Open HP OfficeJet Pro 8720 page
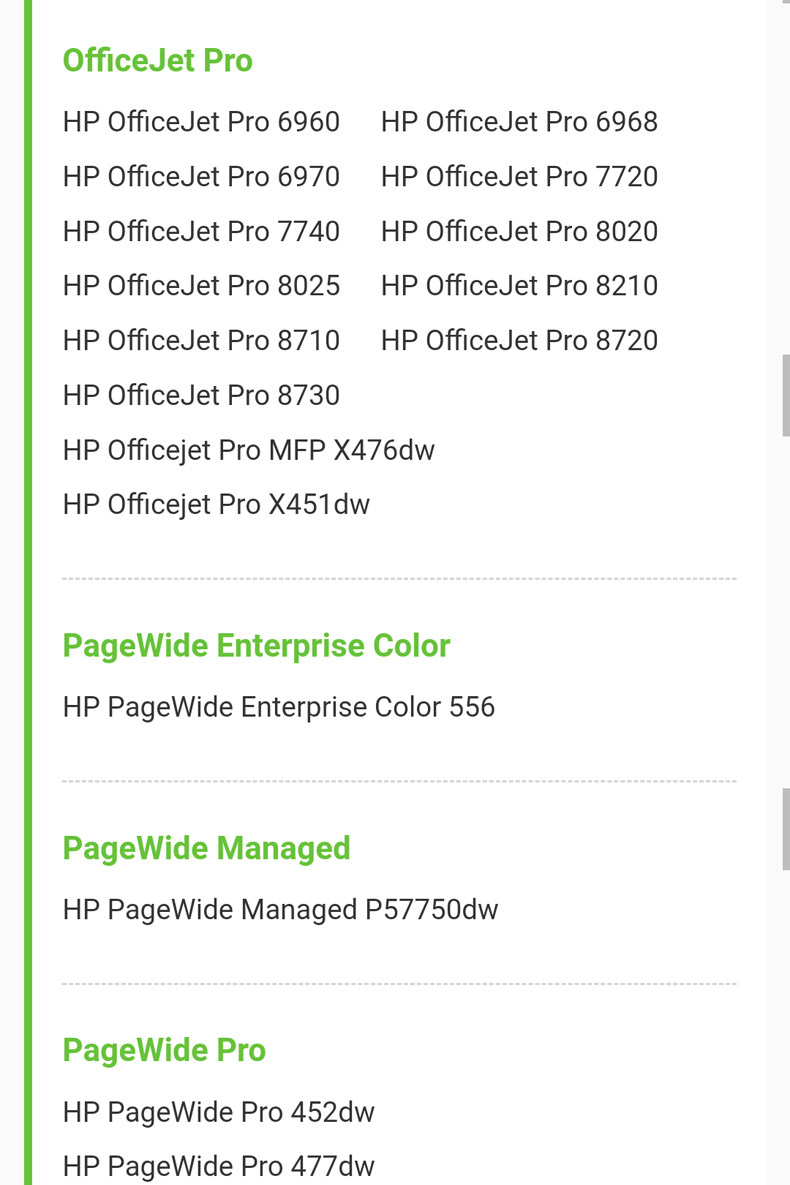790x1185 pixels. click(x=519, y=341)
